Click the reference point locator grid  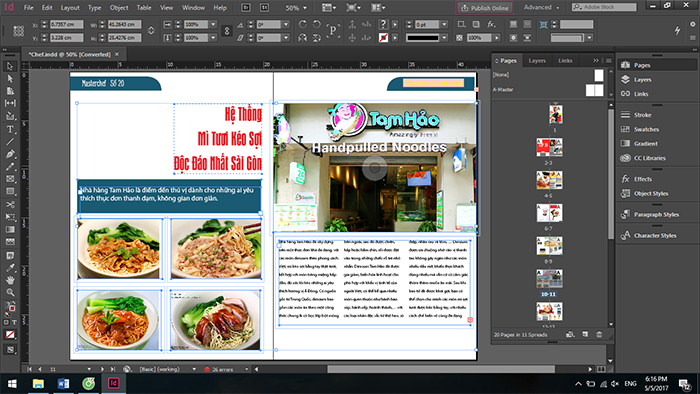[x=18, y=31]
